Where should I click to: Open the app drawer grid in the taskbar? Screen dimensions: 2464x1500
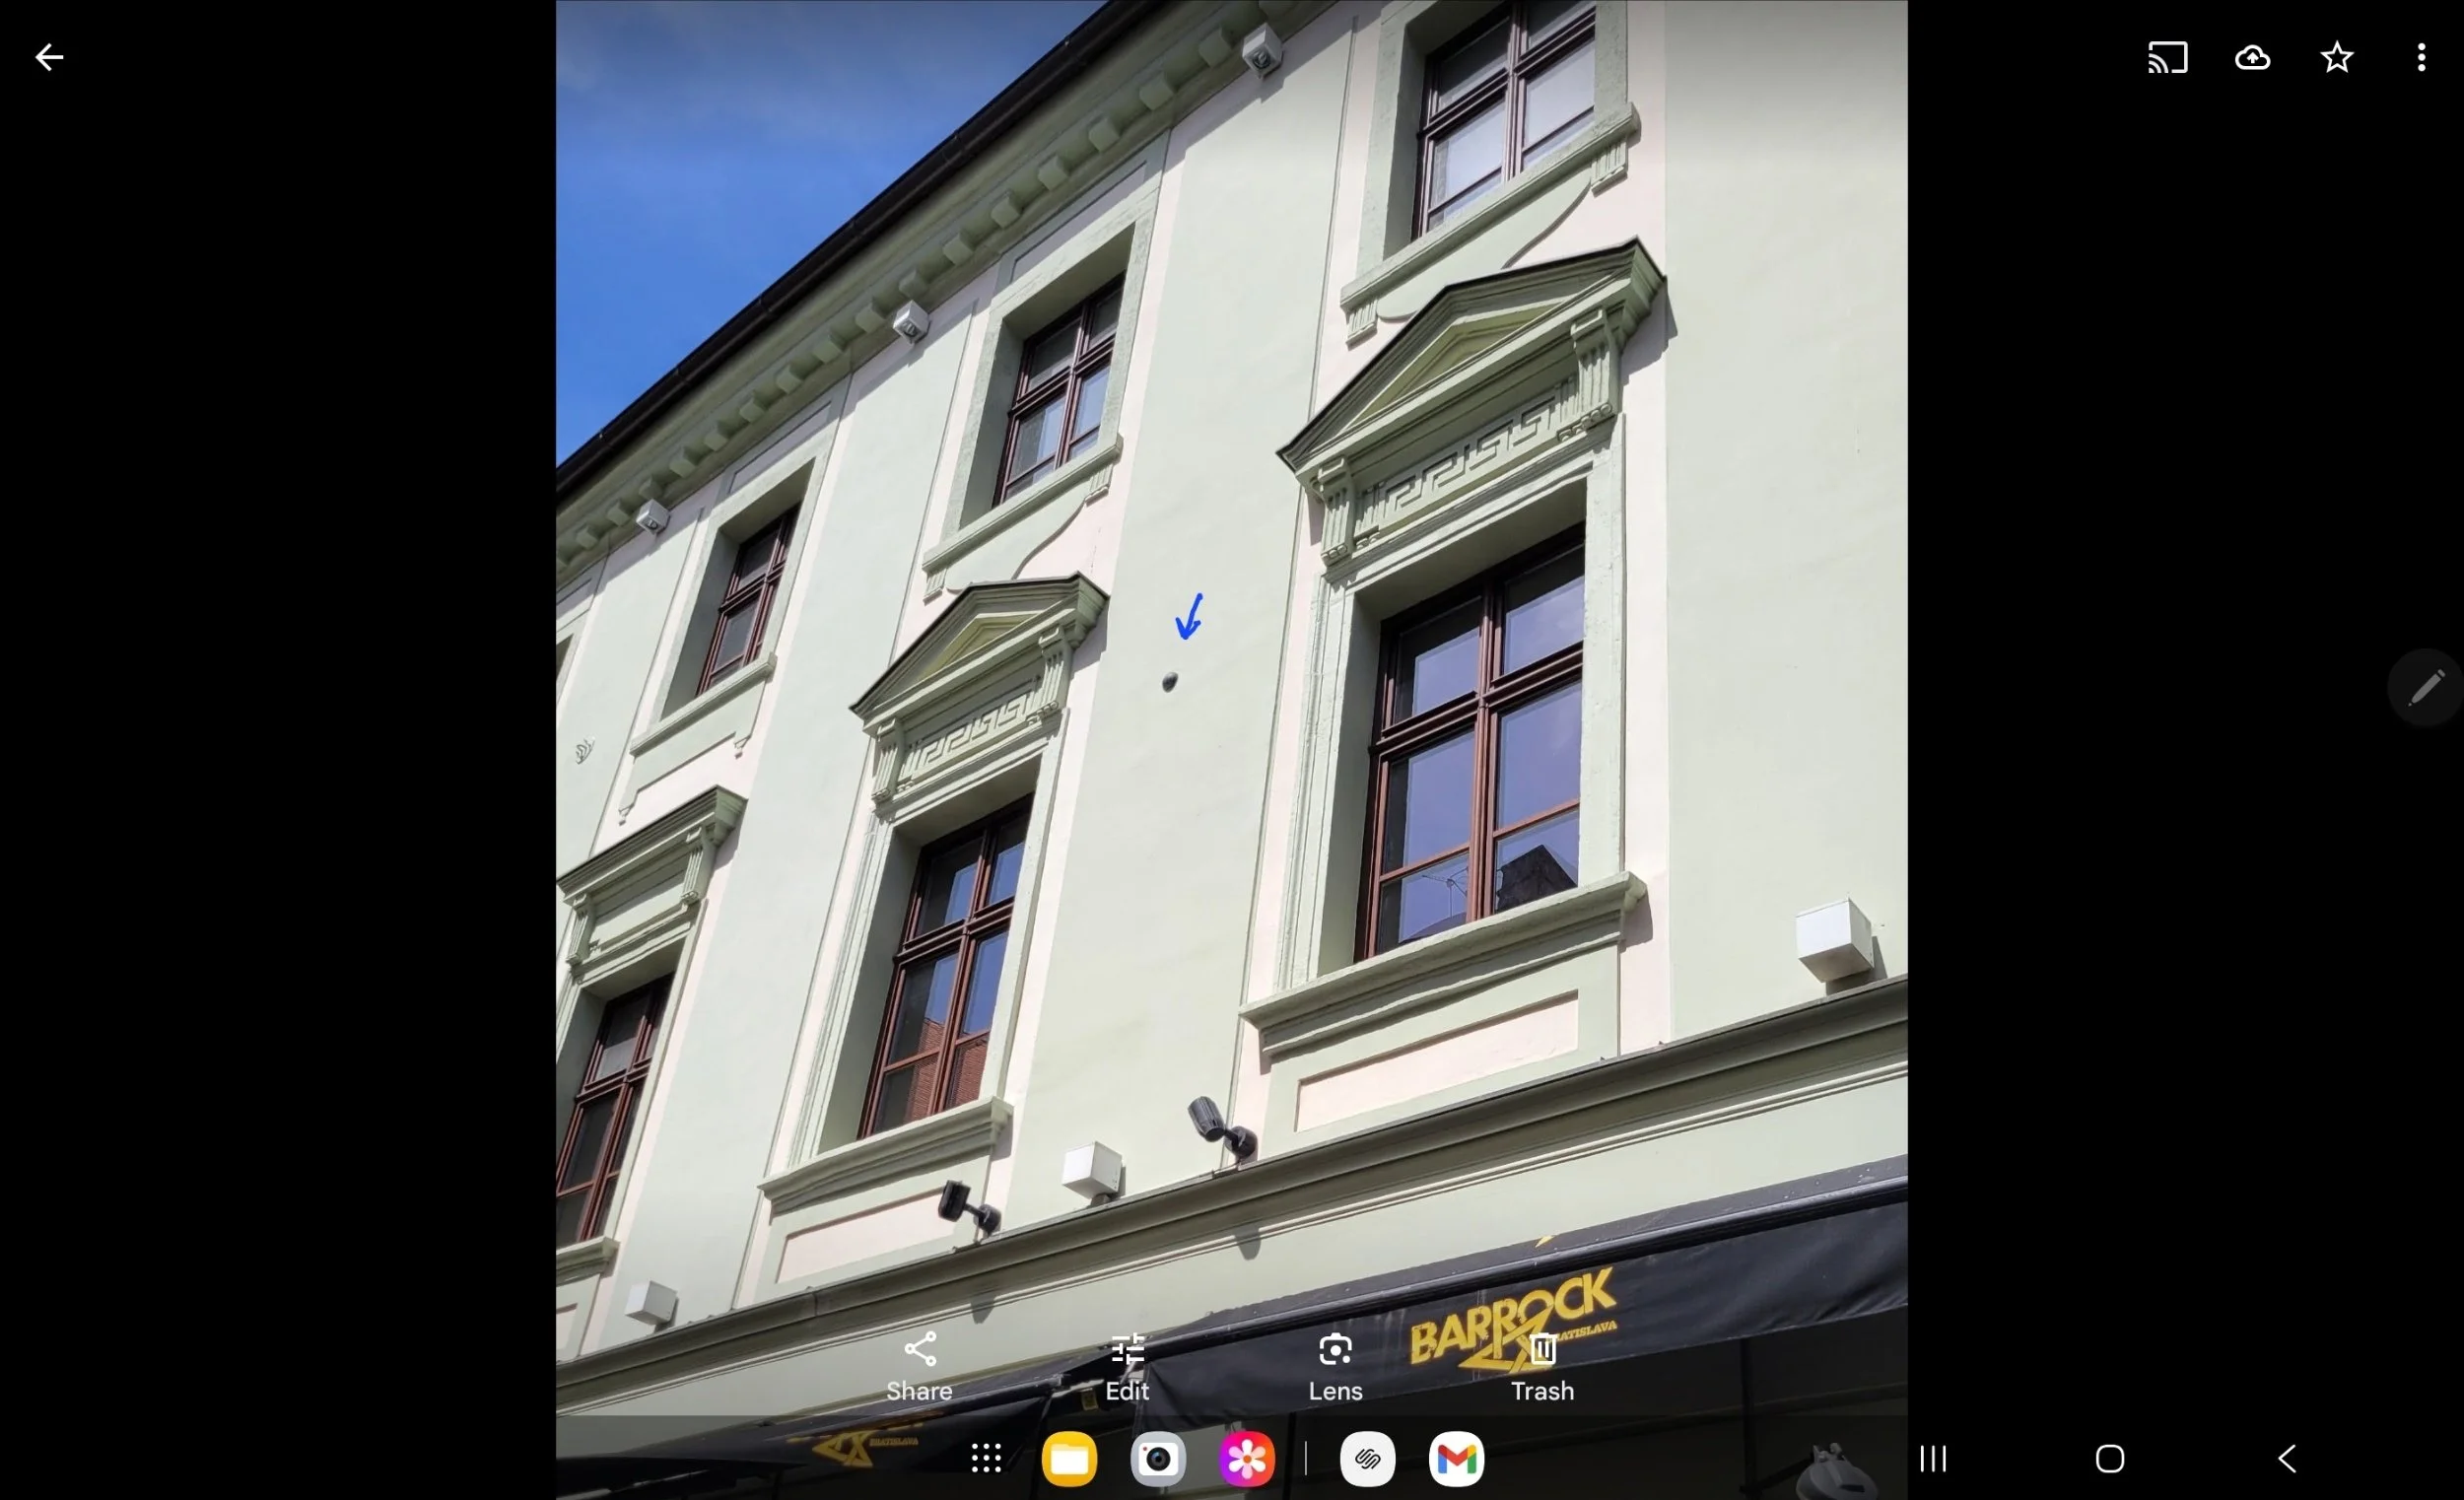986,1458
